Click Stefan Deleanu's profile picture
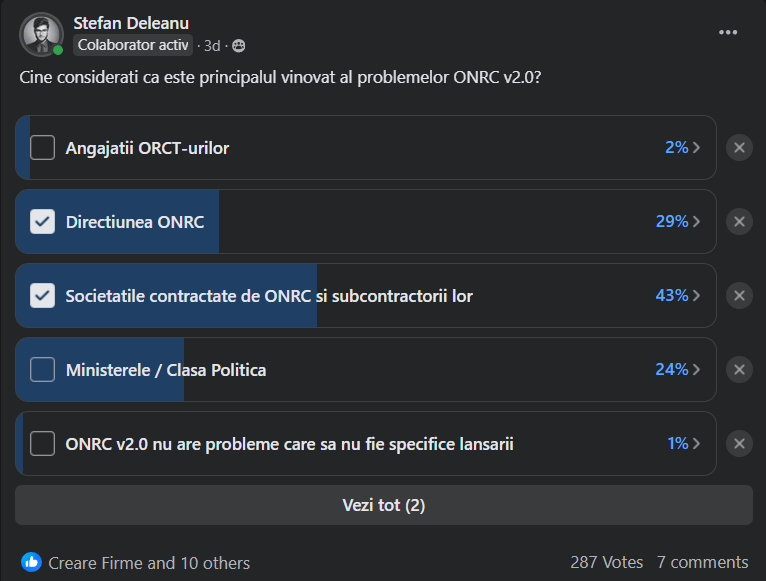The height and width of the screenshot is (581, 766). coord(41,35)
